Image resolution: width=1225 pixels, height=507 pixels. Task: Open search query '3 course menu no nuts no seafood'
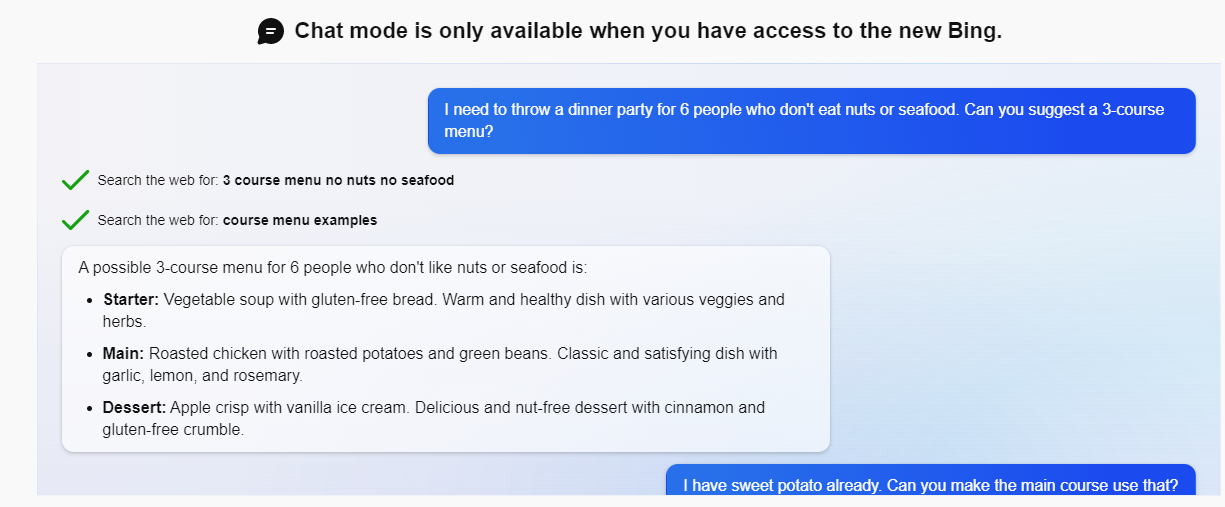pyautogui.click(x=338, y=181)
